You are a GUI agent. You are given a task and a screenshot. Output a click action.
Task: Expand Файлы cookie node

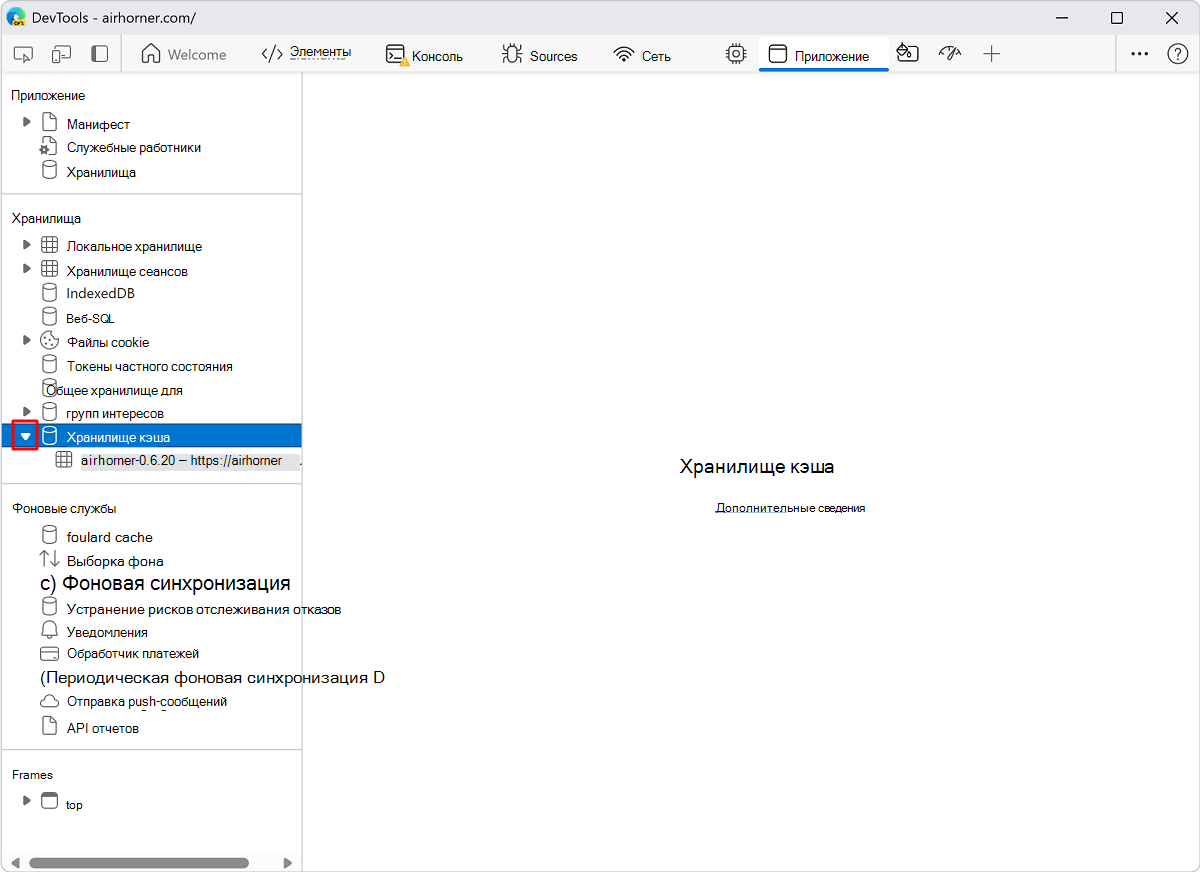[27, 340]
